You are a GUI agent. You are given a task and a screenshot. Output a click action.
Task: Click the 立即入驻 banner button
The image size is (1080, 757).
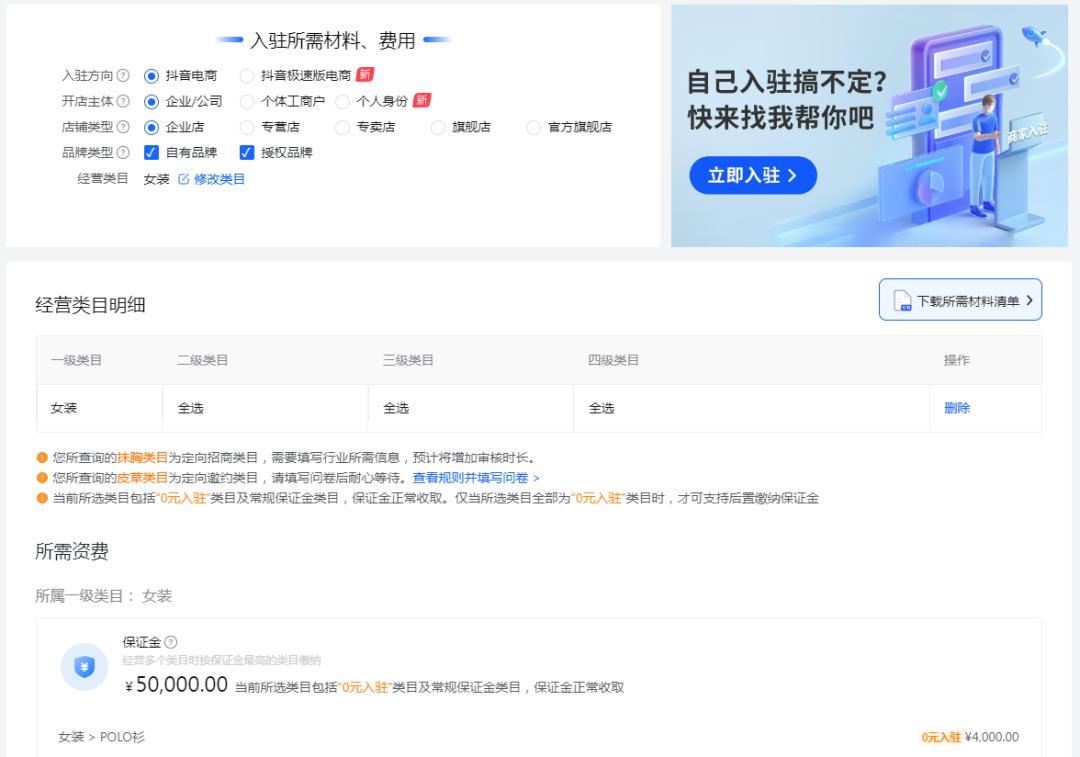click(x=753, y=175)
